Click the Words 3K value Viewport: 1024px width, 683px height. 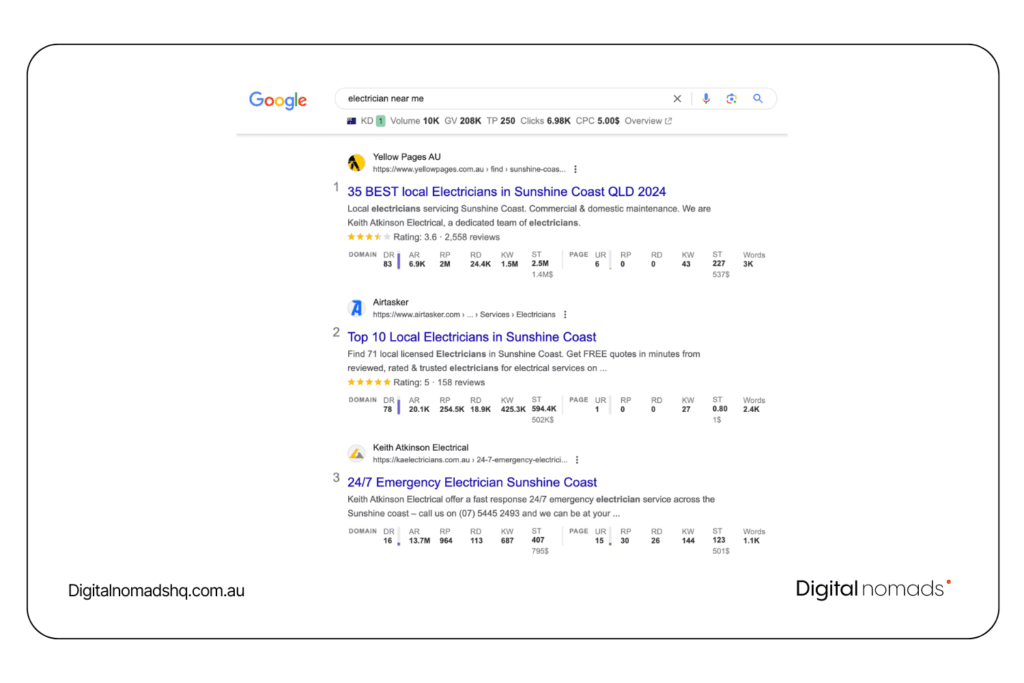tap(748, 264)
